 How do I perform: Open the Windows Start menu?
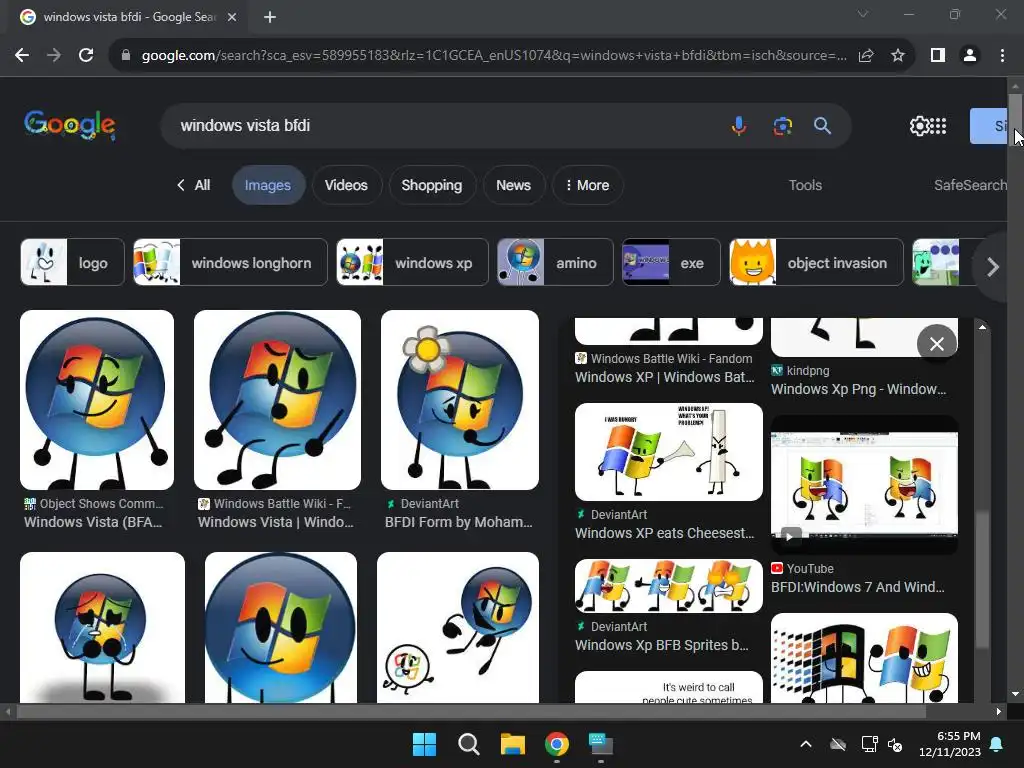424,744
